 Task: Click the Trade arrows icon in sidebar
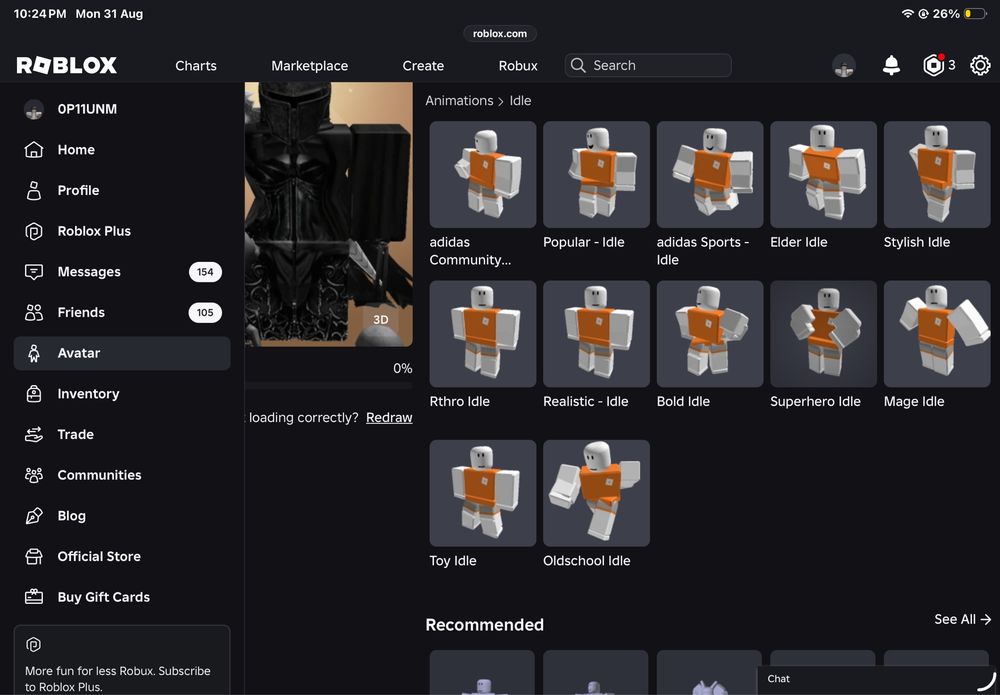[34, 435]
